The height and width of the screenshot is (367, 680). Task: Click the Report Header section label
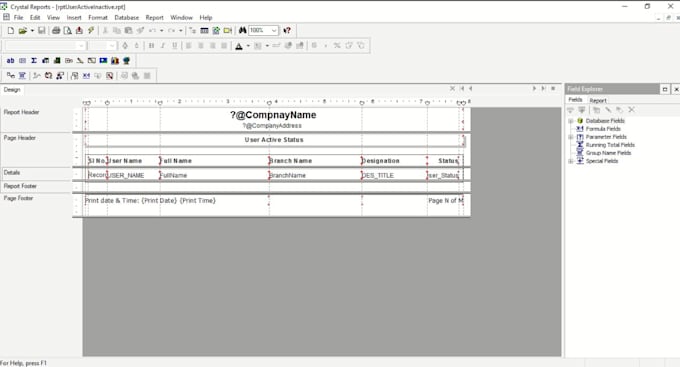pyautogui.click(x=22, y=112)
